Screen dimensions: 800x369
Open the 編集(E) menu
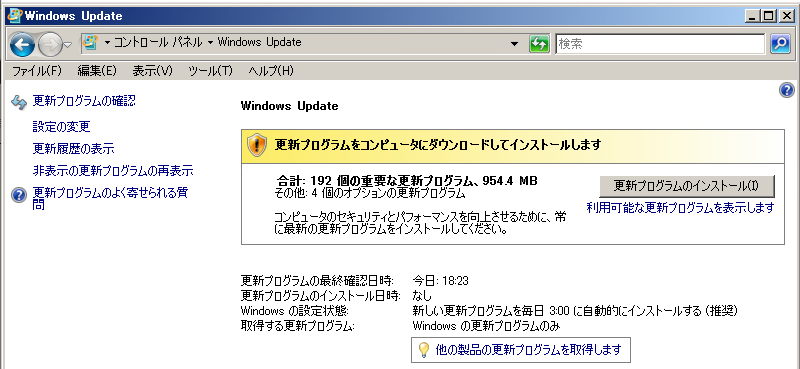pos(97,71)
